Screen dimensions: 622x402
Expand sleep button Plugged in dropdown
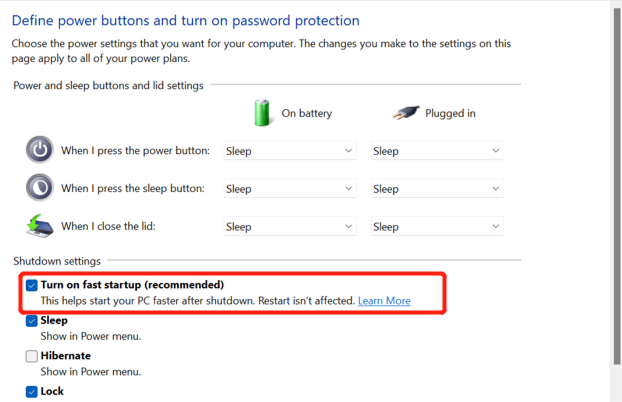pos(436,189)
